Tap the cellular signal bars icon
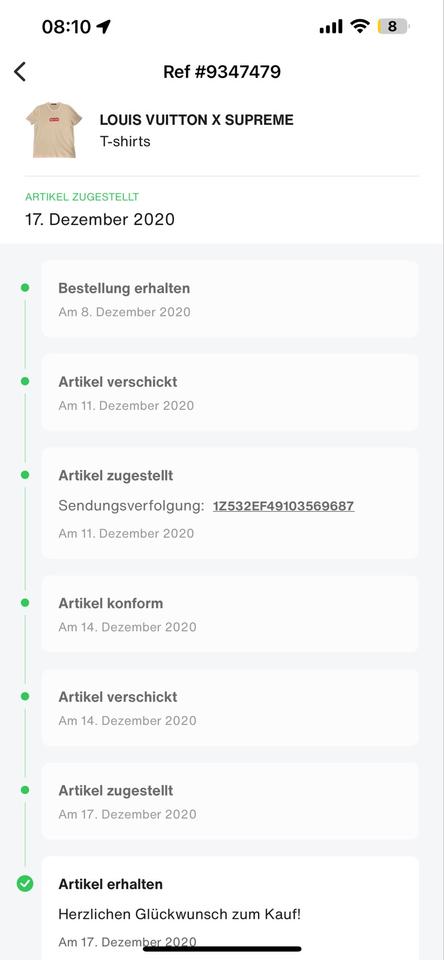The width and height of the screenshot is (444, 960). (331, 26)
